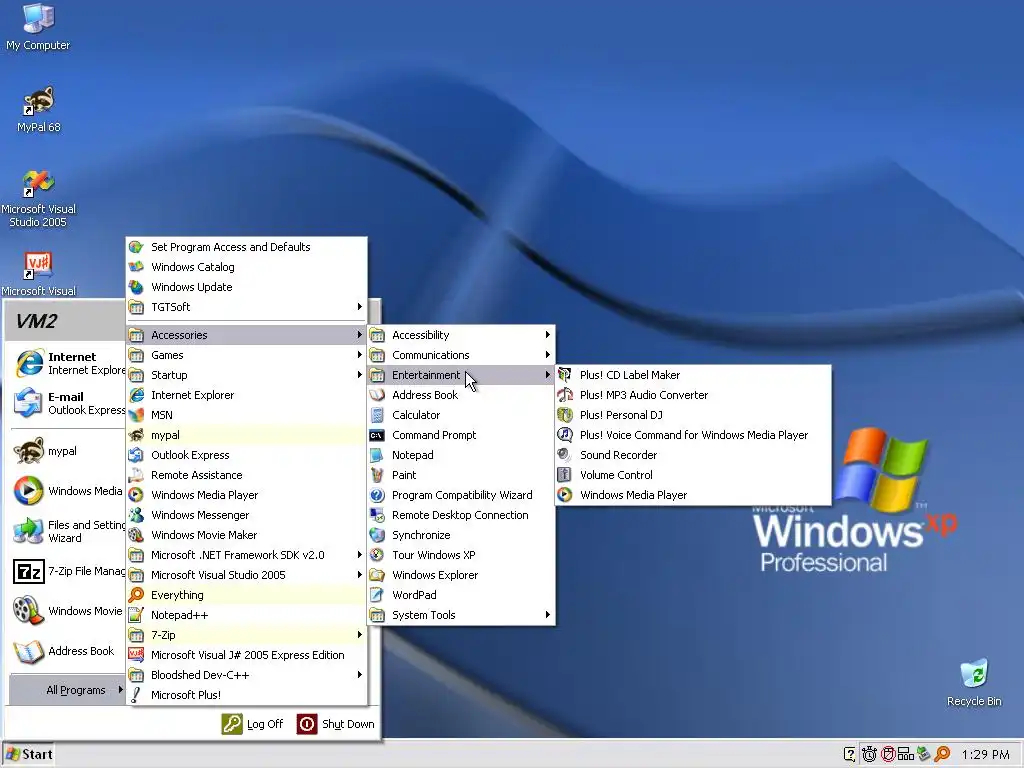Open the Recycle Bin
The image size is (1024, 768).
click(x=974, y=682)
